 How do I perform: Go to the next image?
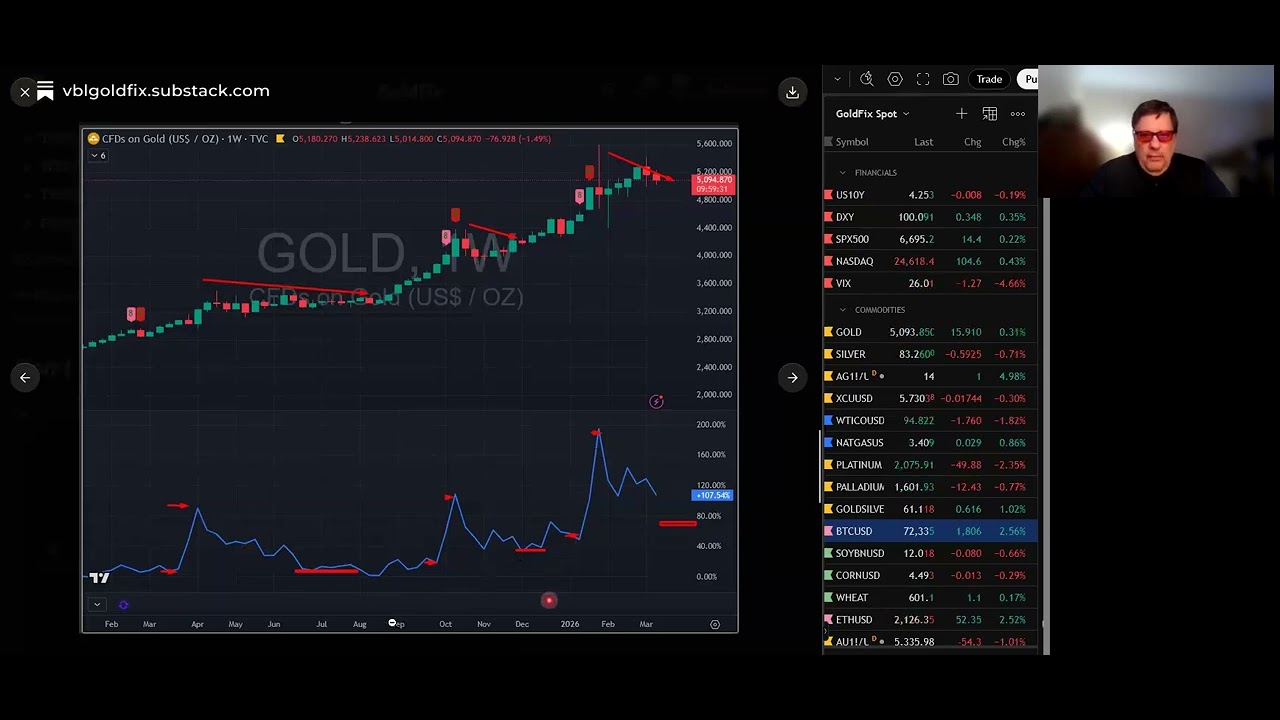tap(792, 377)
